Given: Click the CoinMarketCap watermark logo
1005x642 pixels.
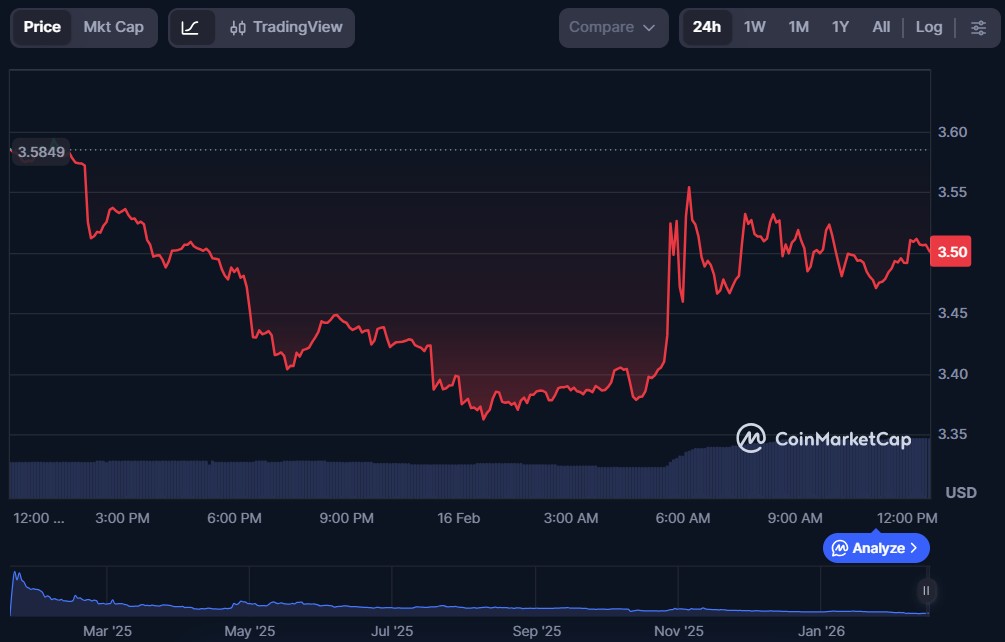Looking at the screenshot, I should pos(823,439).
